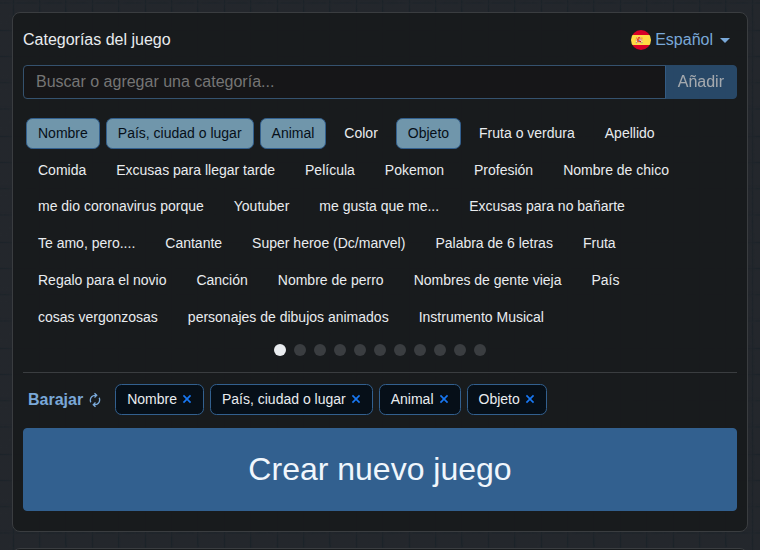Go to the first active pagination dot
The width and height of the screenshot is (760, 550).
point(280,350)
